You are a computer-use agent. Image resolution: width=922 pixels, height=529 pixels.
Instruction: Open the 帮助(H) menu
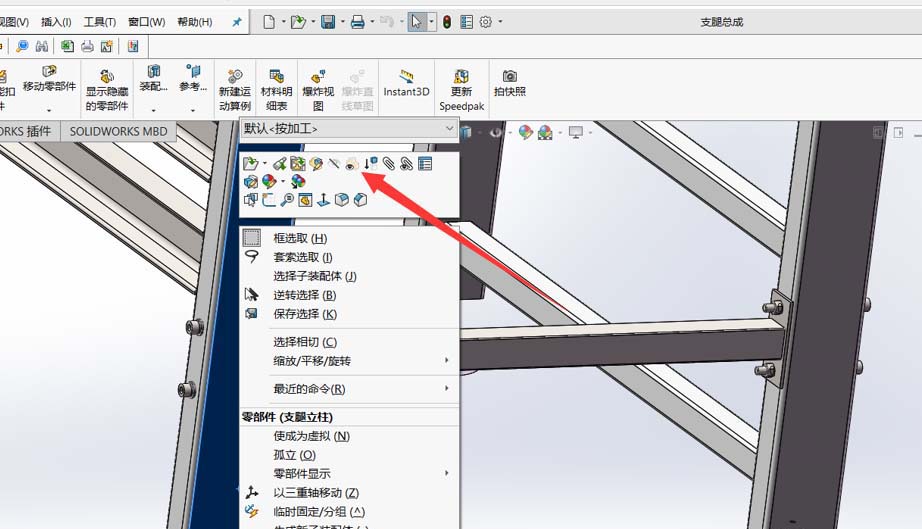coord(195,22)
